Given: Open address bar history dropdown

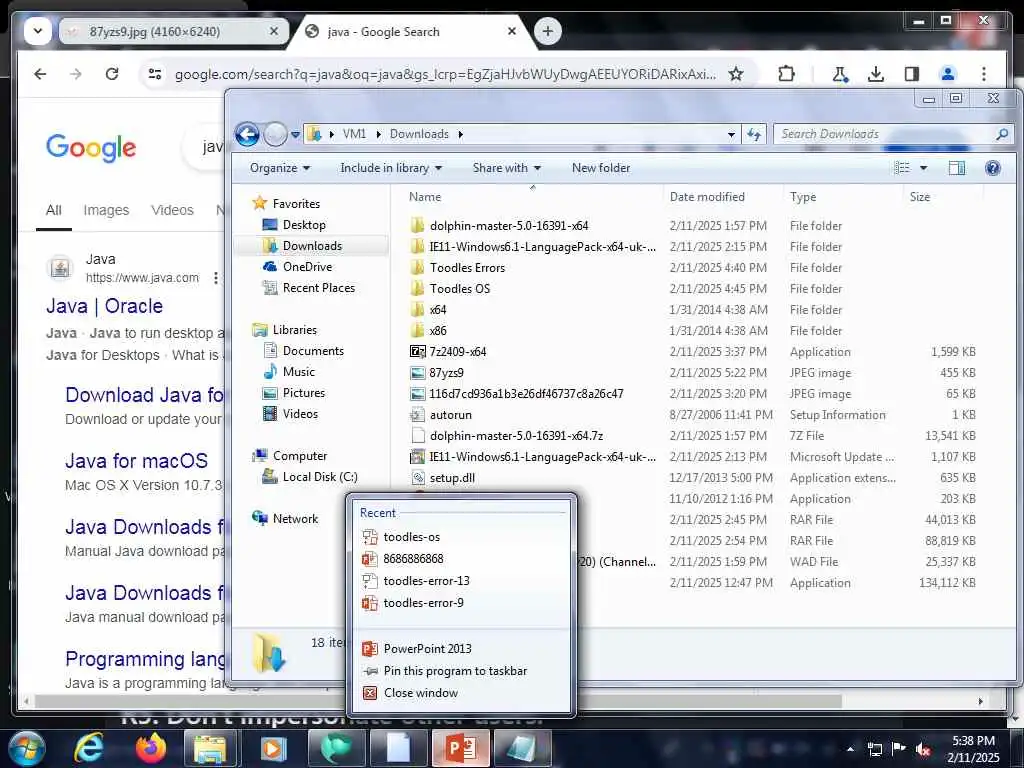Looking at the screenshot, I should [731, 135].
